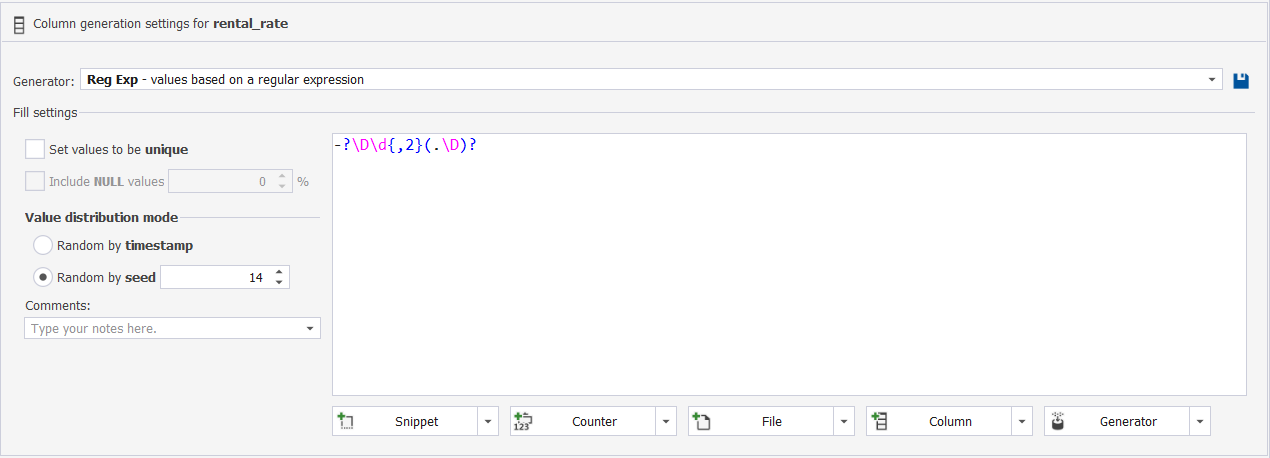Click the Generator button icon
Image resolution: width=1270 pixels, height=458 pixels.
(1057, 421)
